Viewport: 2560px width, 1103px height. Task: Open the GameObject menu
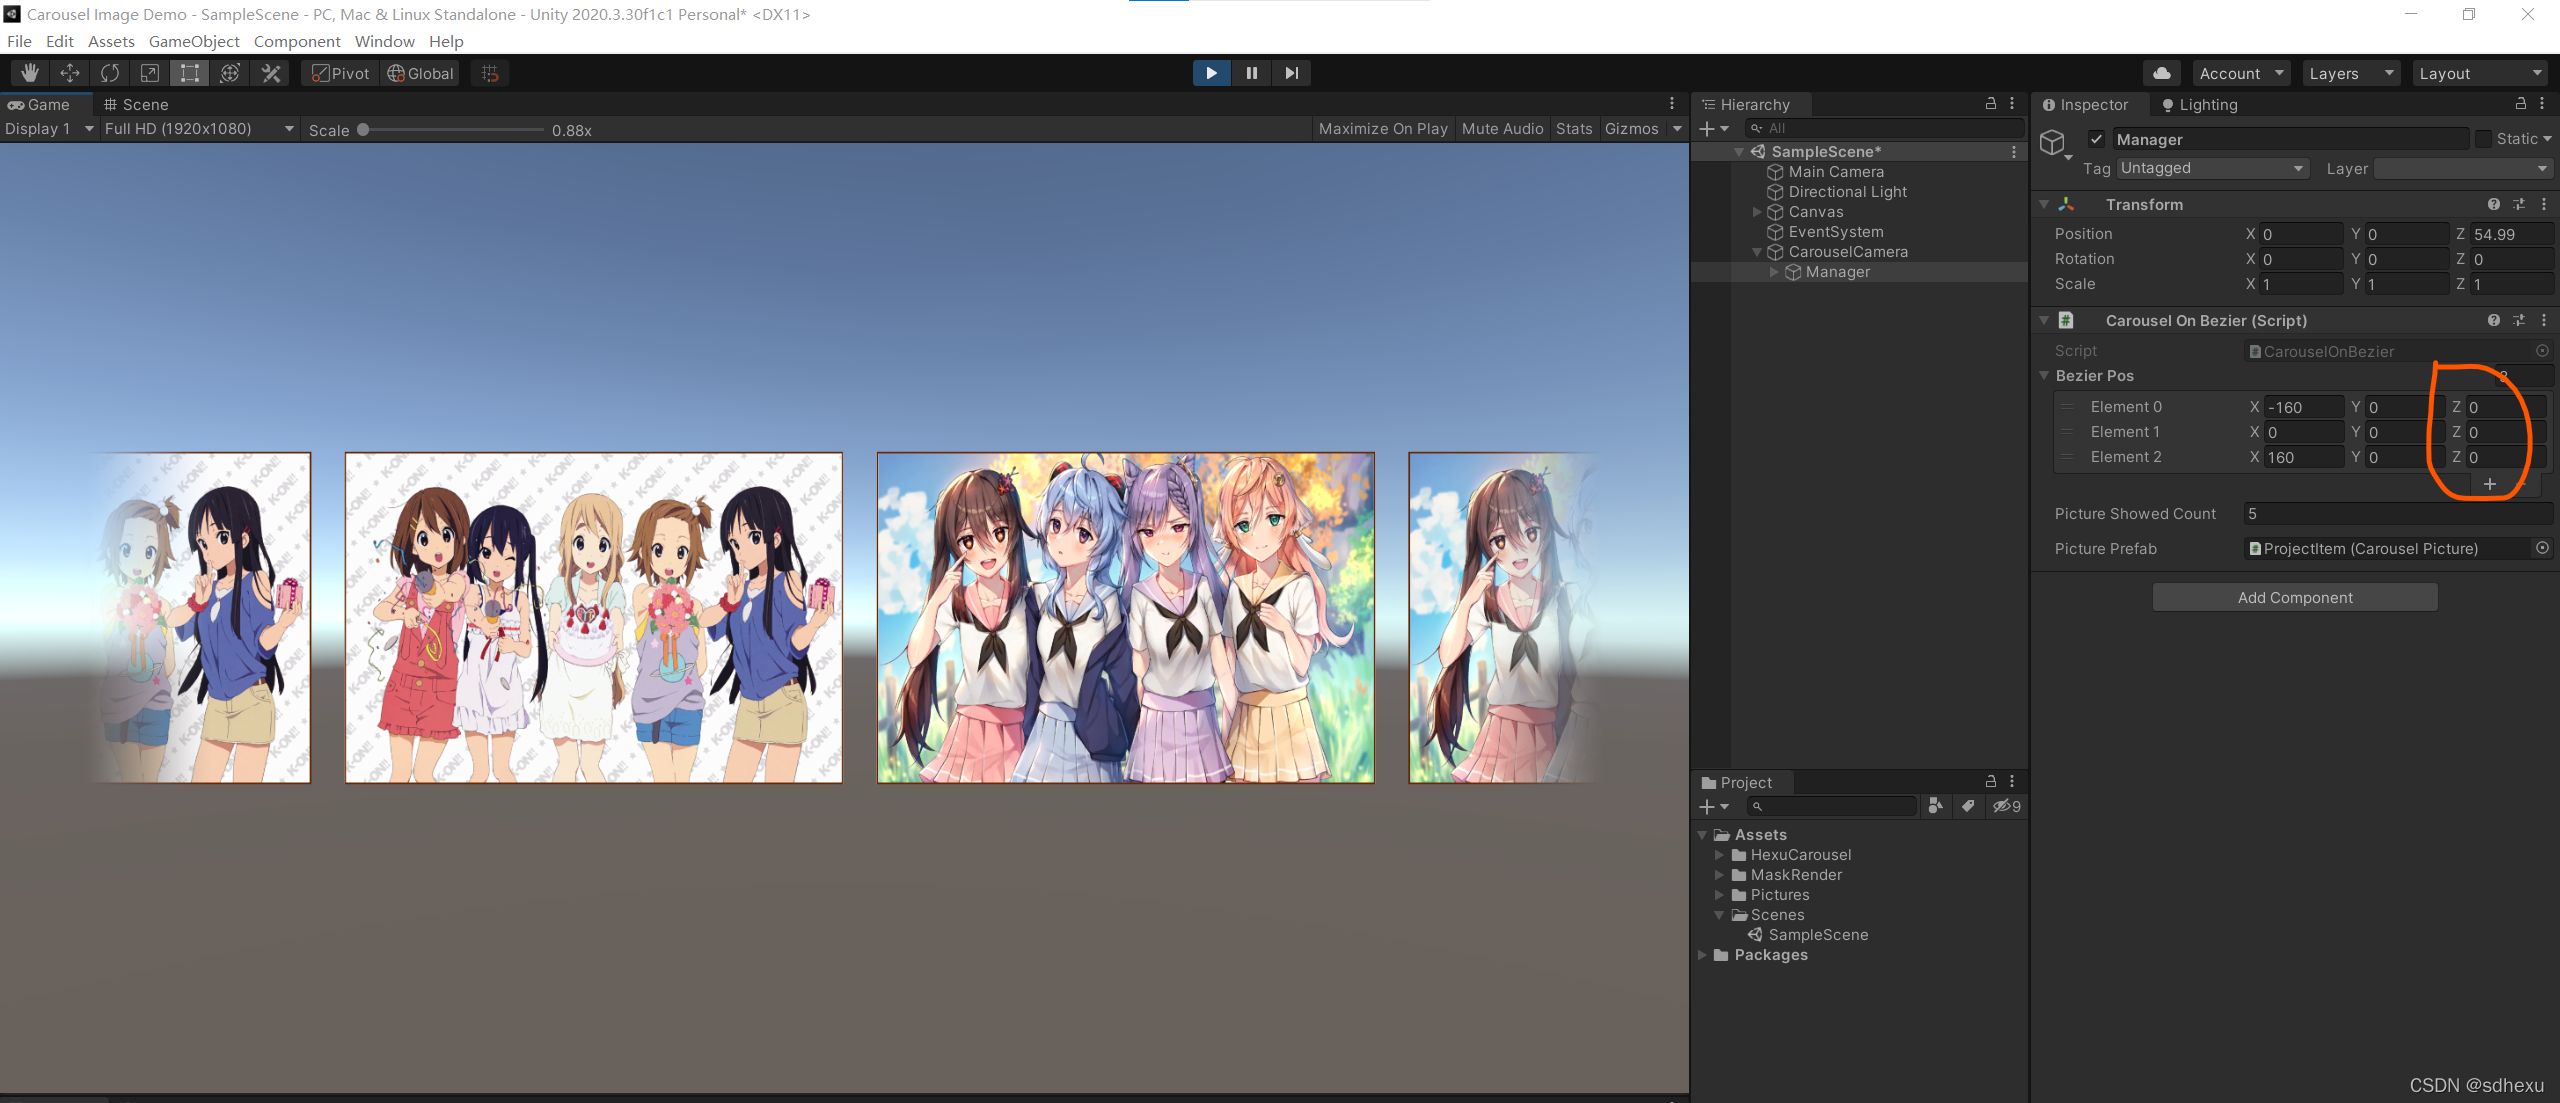click(194, 41)
